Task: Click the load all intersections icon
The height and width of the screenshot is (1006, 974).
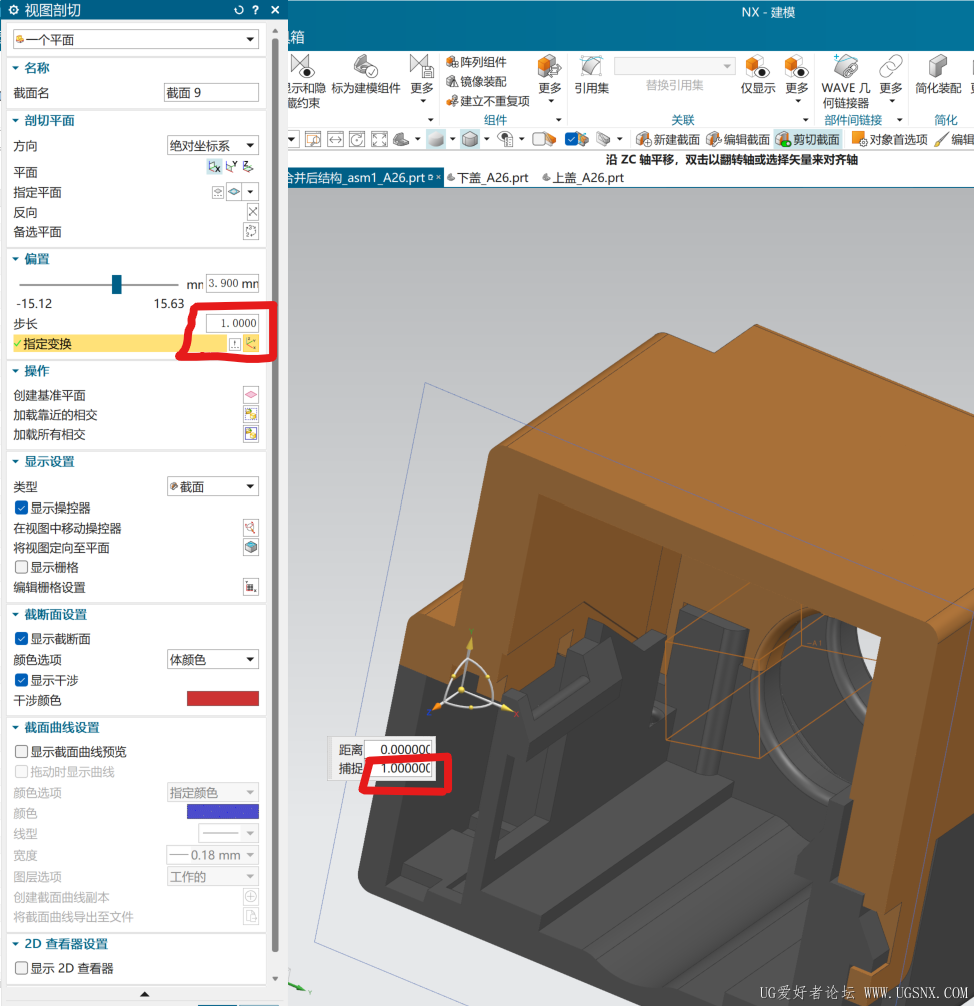Action: pos(251,434)
